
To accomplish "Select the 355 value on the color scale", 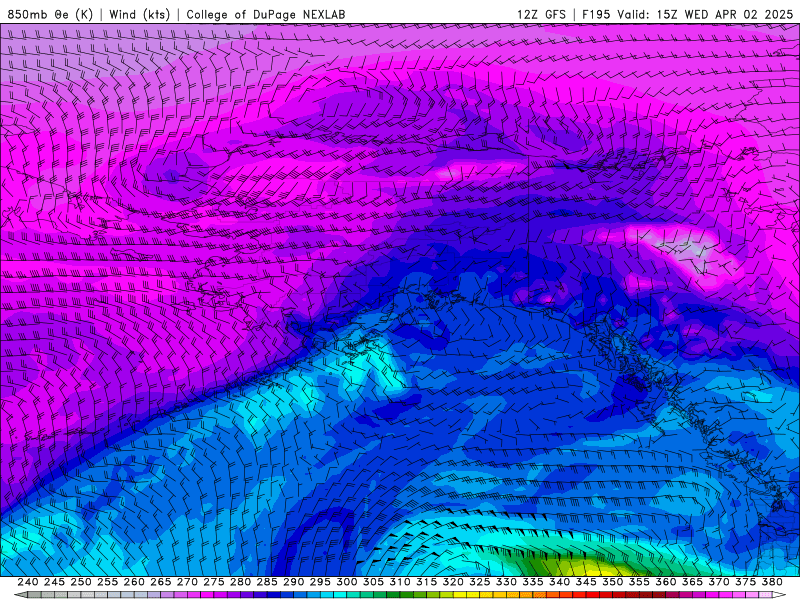I will click(639, 582).
